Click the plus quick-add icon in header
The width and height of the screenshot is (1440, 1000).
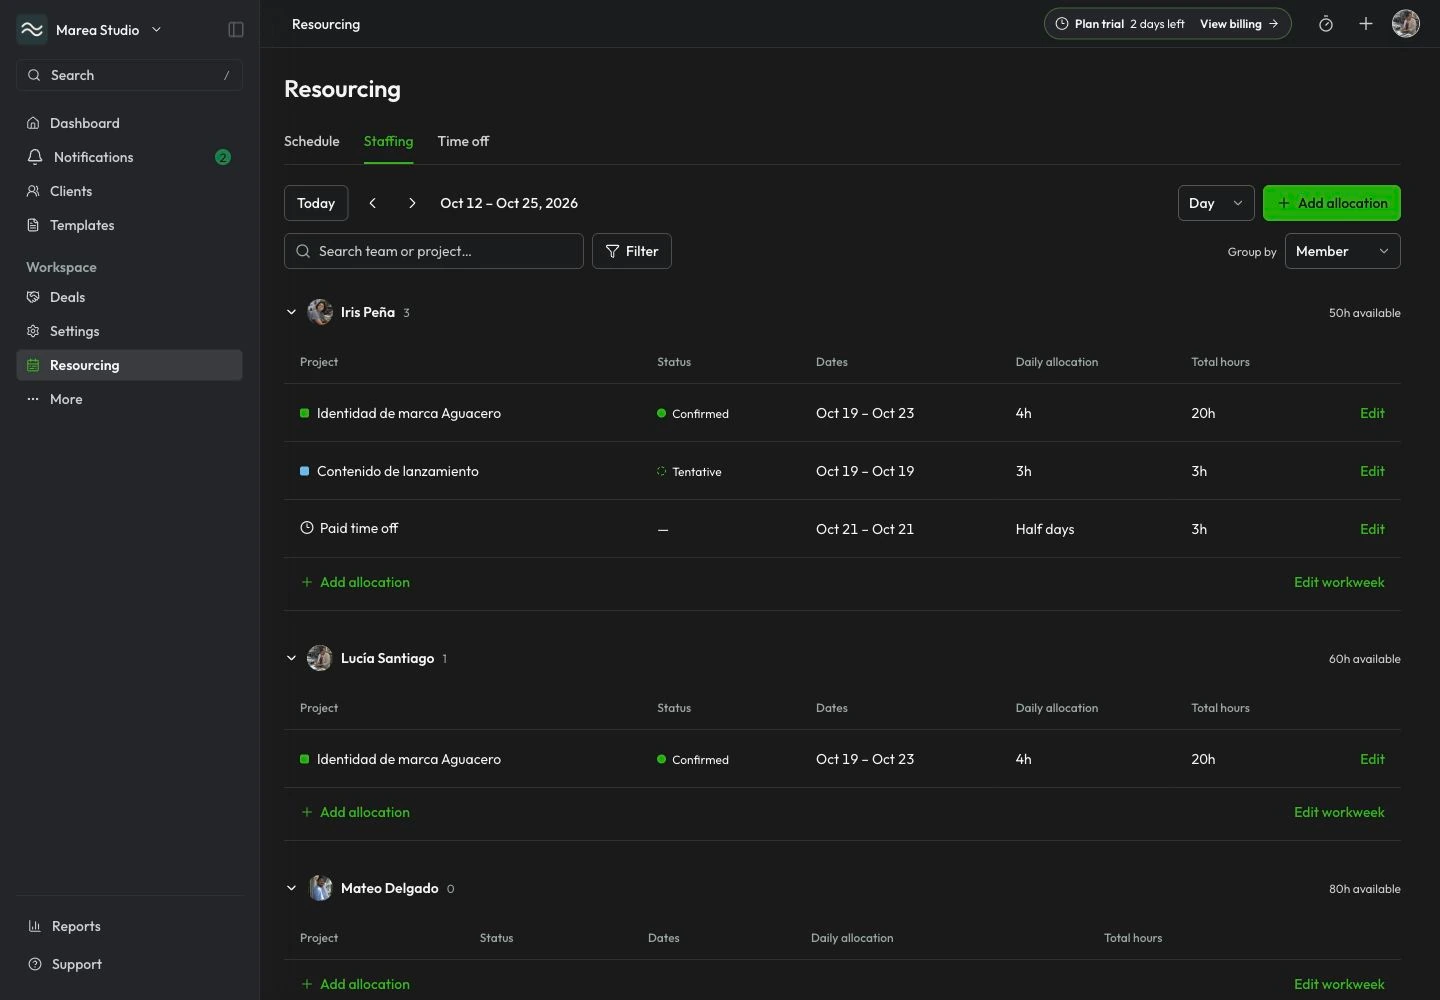click(x=1366, y=24)
